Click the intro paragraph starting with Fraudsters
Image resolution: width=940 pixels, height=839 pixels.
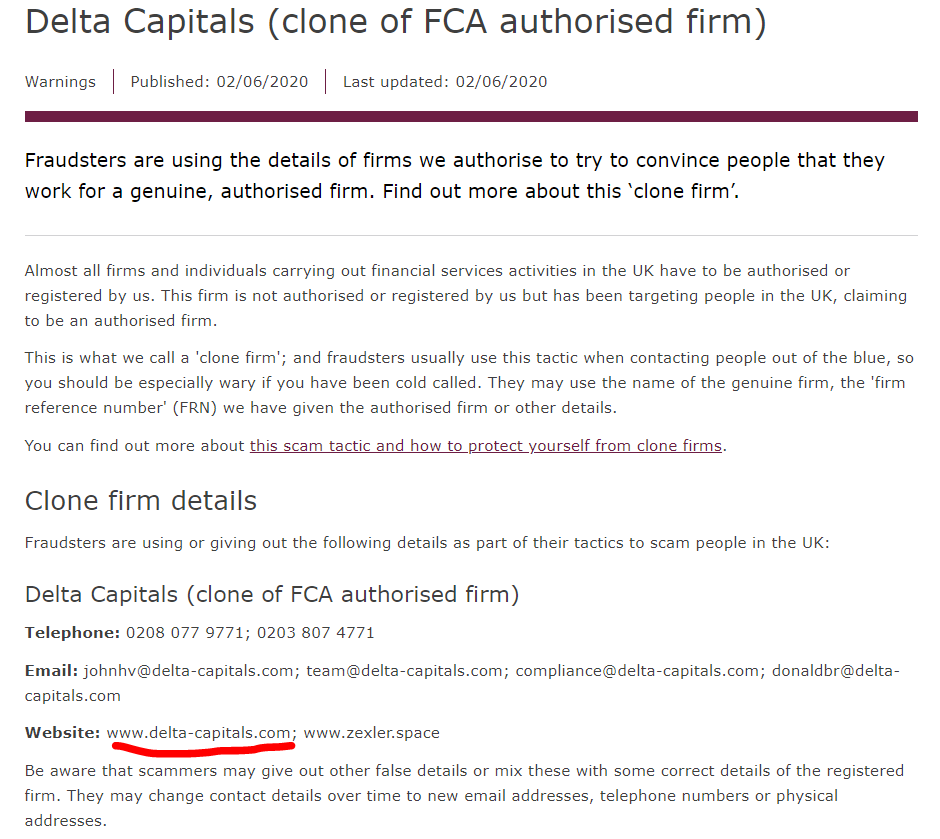coord(454,176)
